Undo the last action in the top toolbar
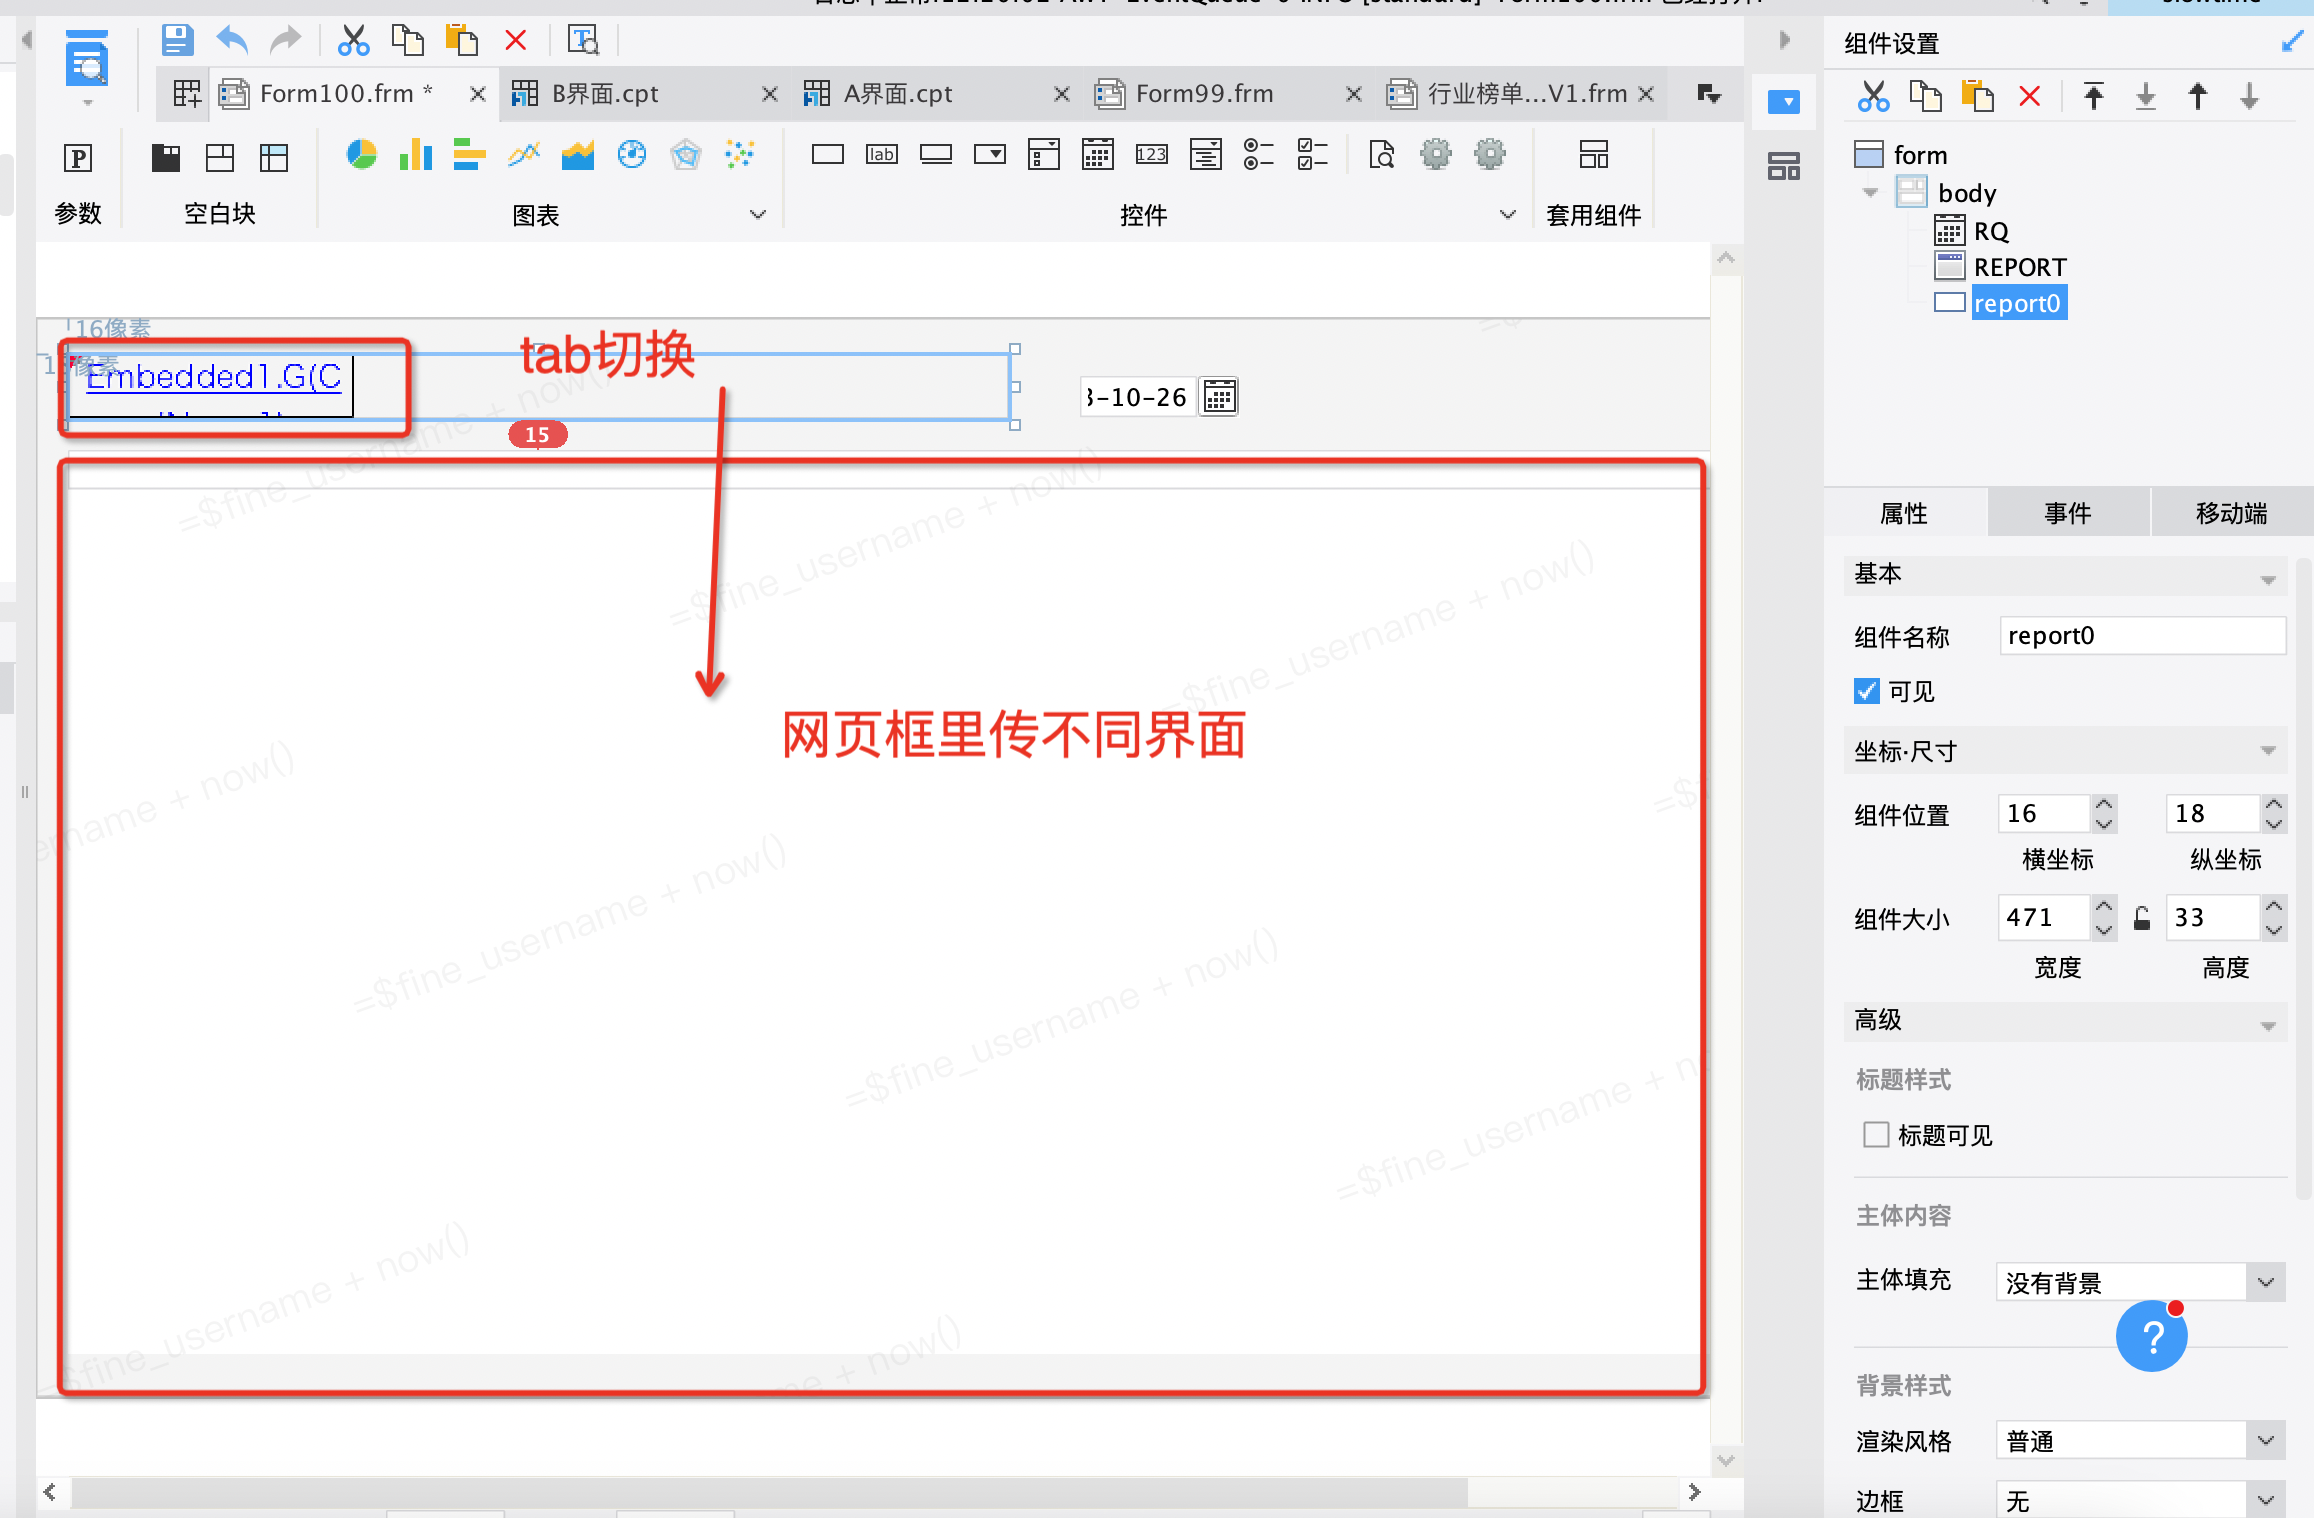This screenshot has height=1518, width=2314. (x=232, y=41)
